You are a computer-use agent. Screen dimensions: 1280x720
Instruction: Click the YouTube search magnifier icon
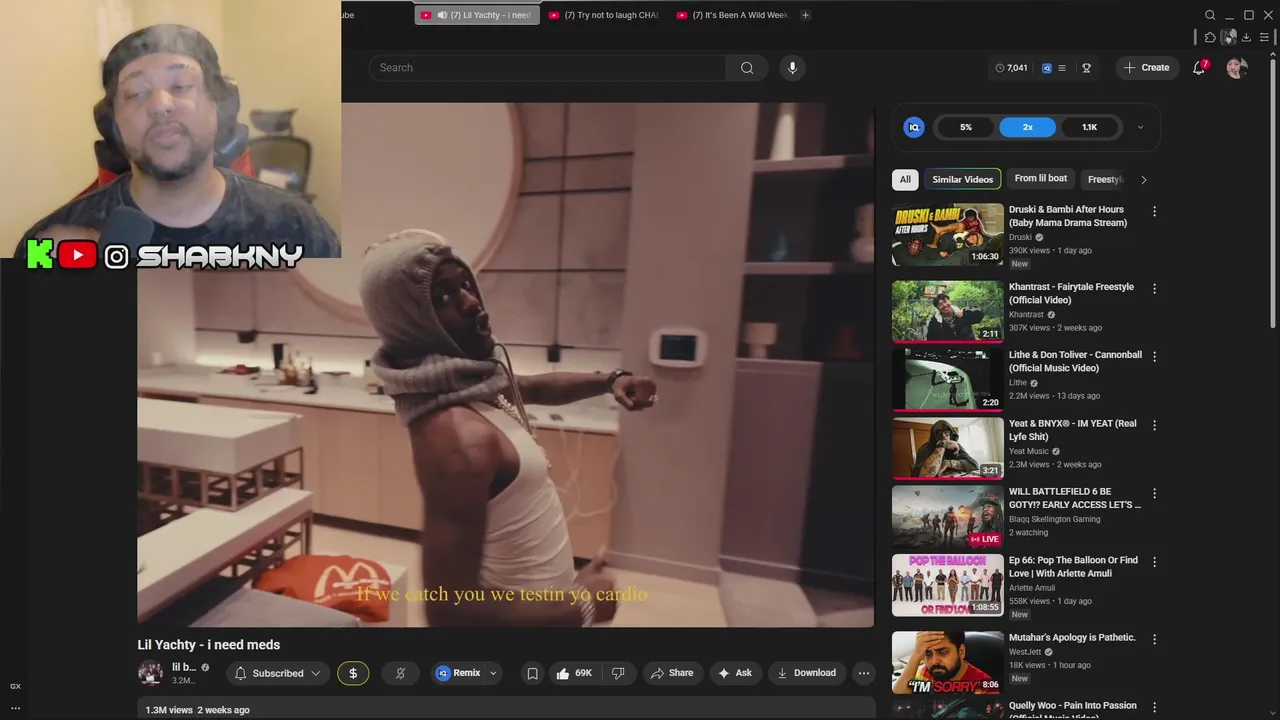tap(747, 68)
